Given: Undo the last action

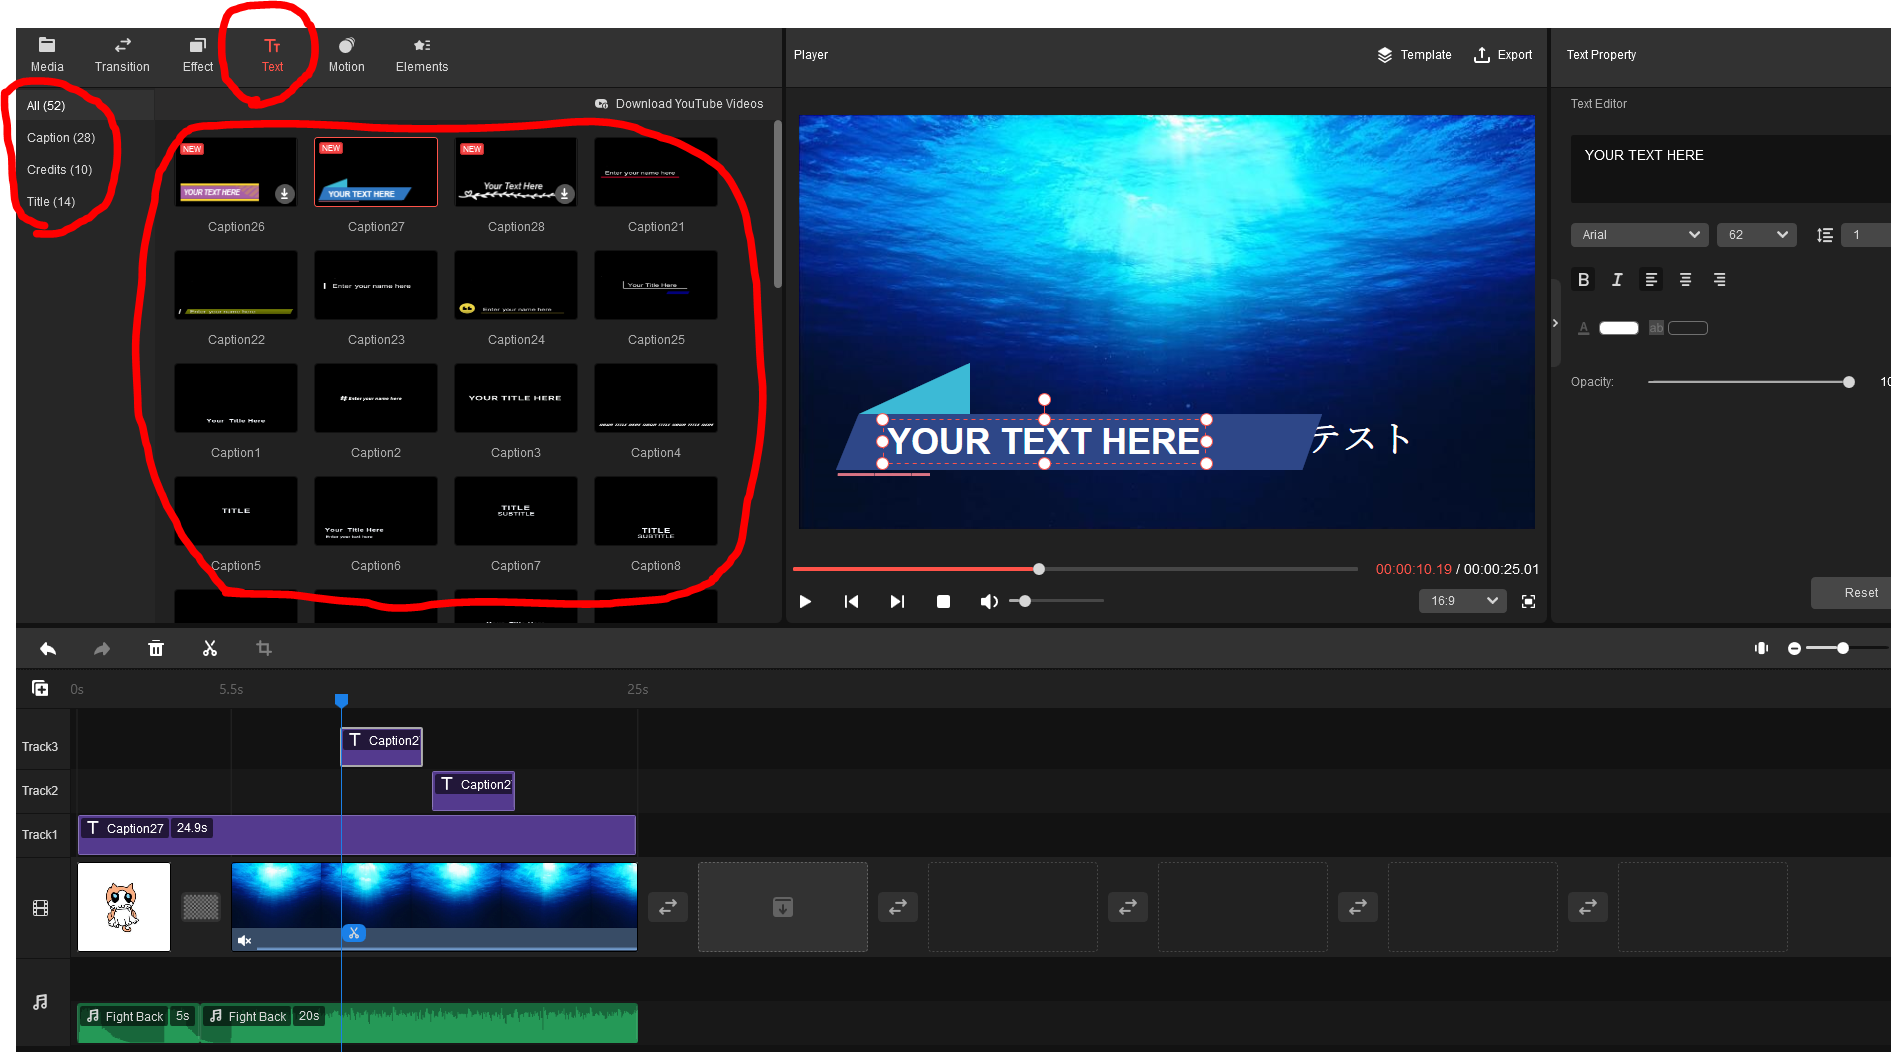Looking at the screenshot, I should 48,649.
